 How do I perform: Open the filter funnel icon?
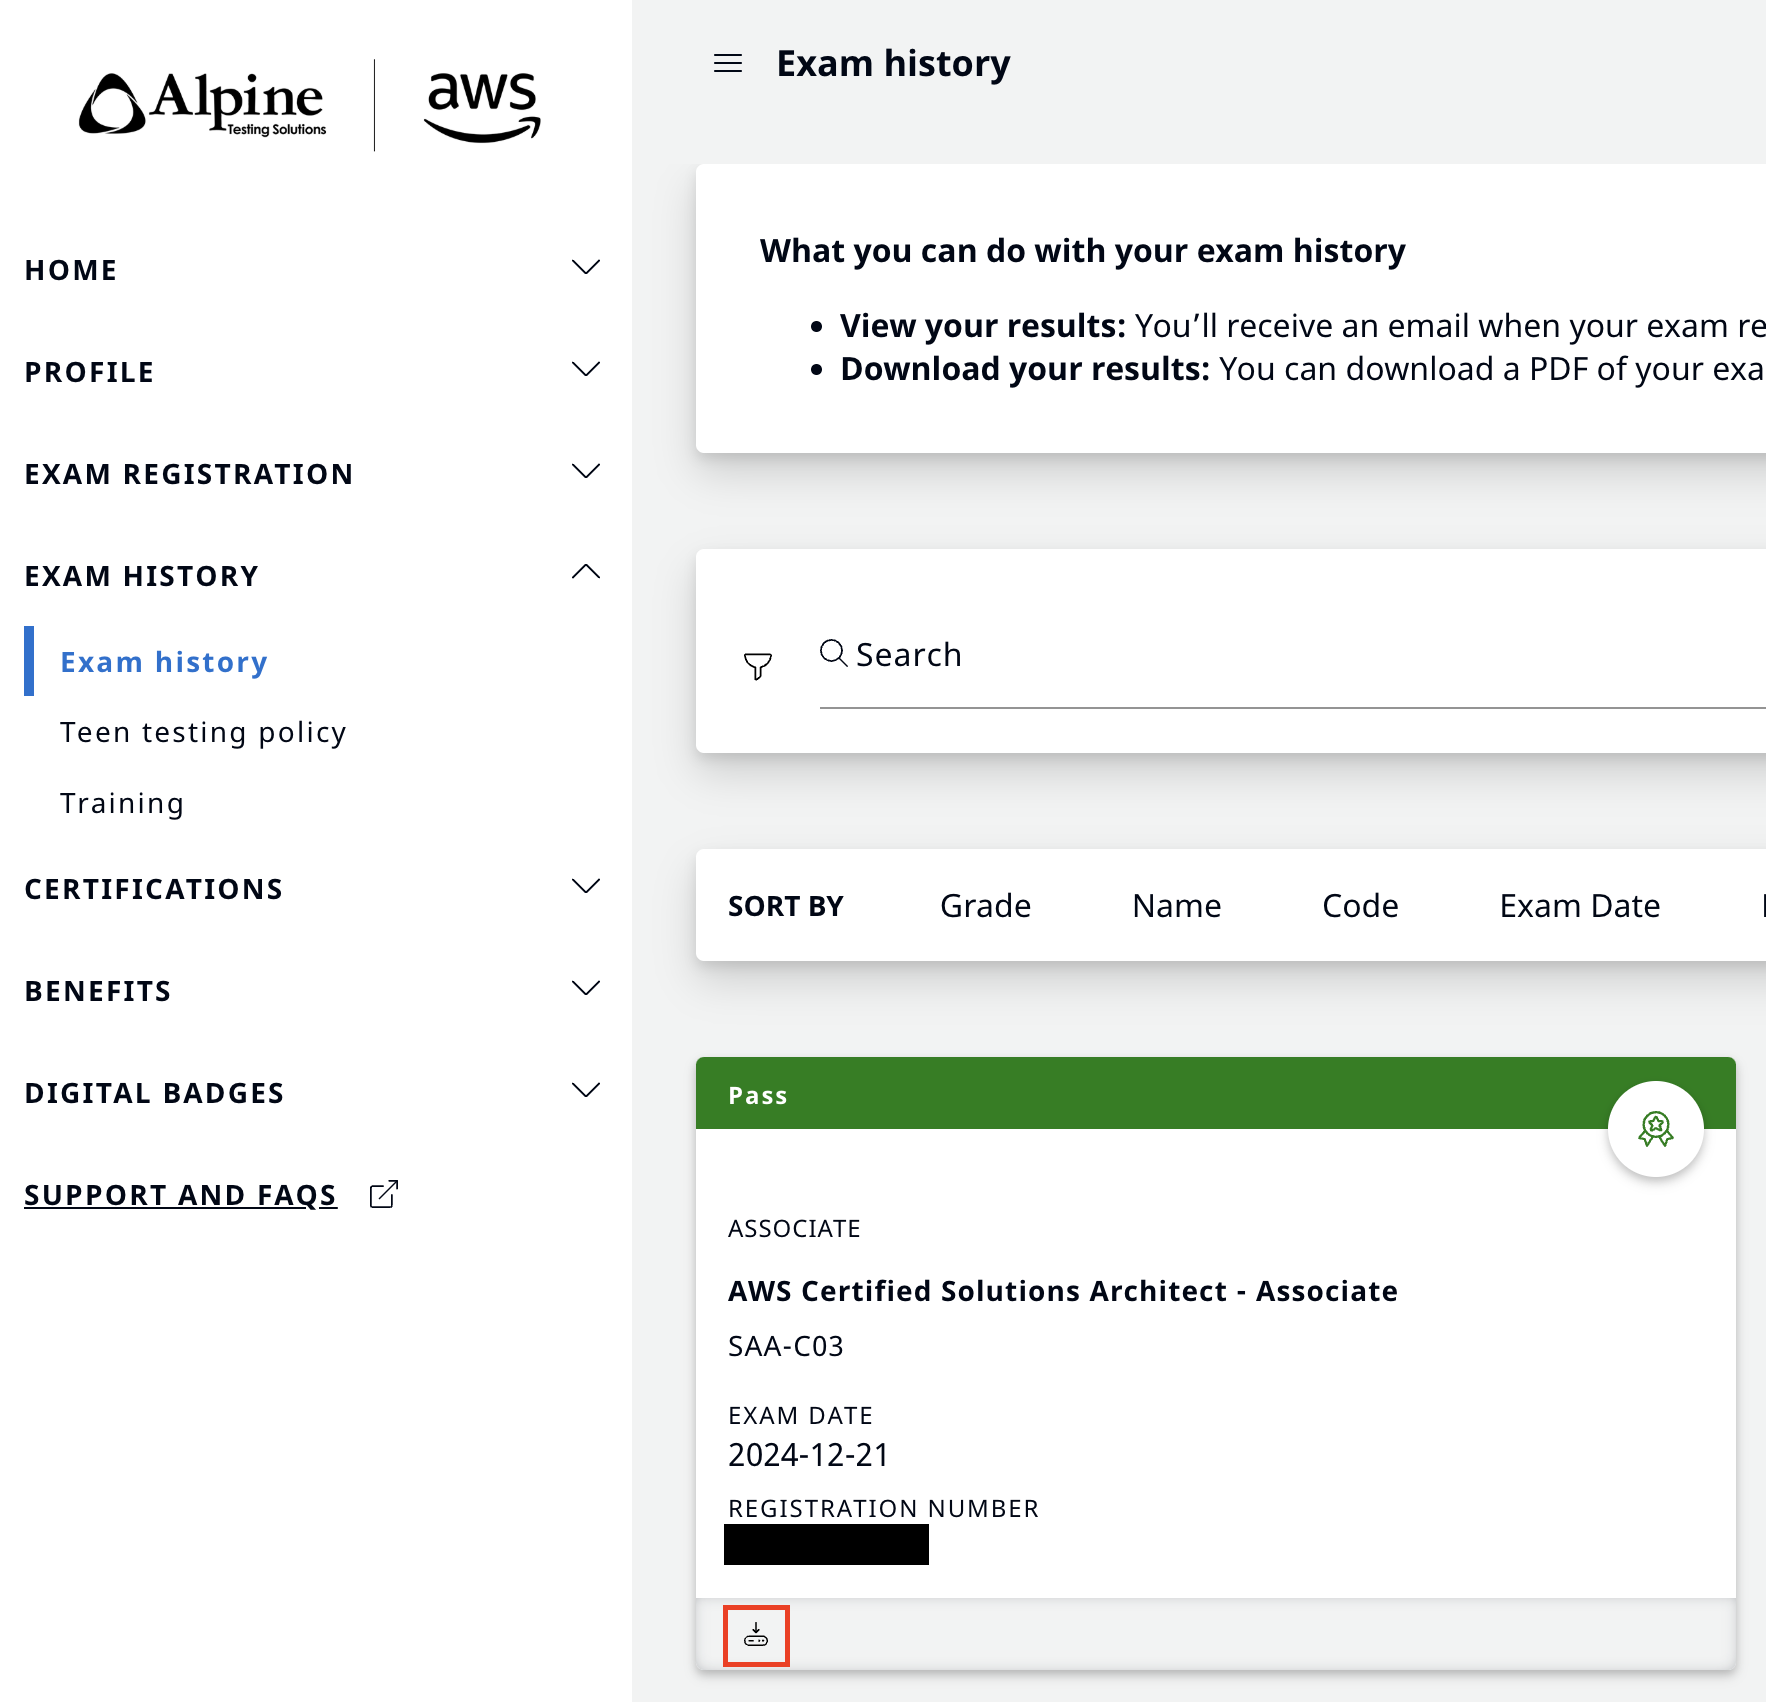(x=758, y=666)
